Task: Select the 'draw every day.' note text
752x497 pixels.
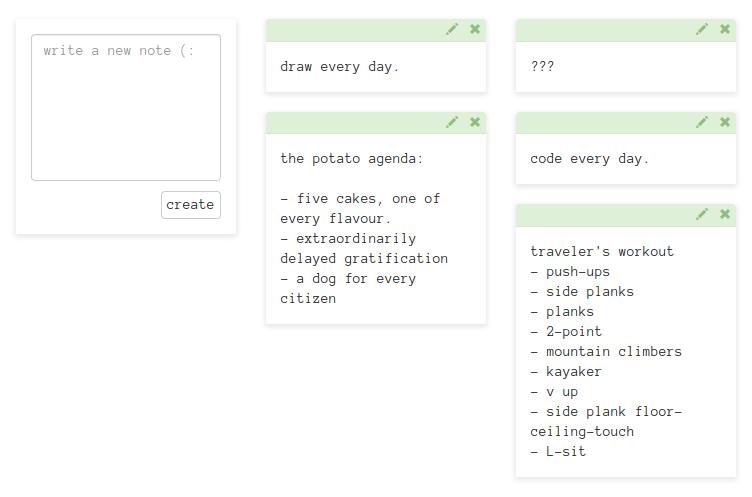Action: point(340,67)
